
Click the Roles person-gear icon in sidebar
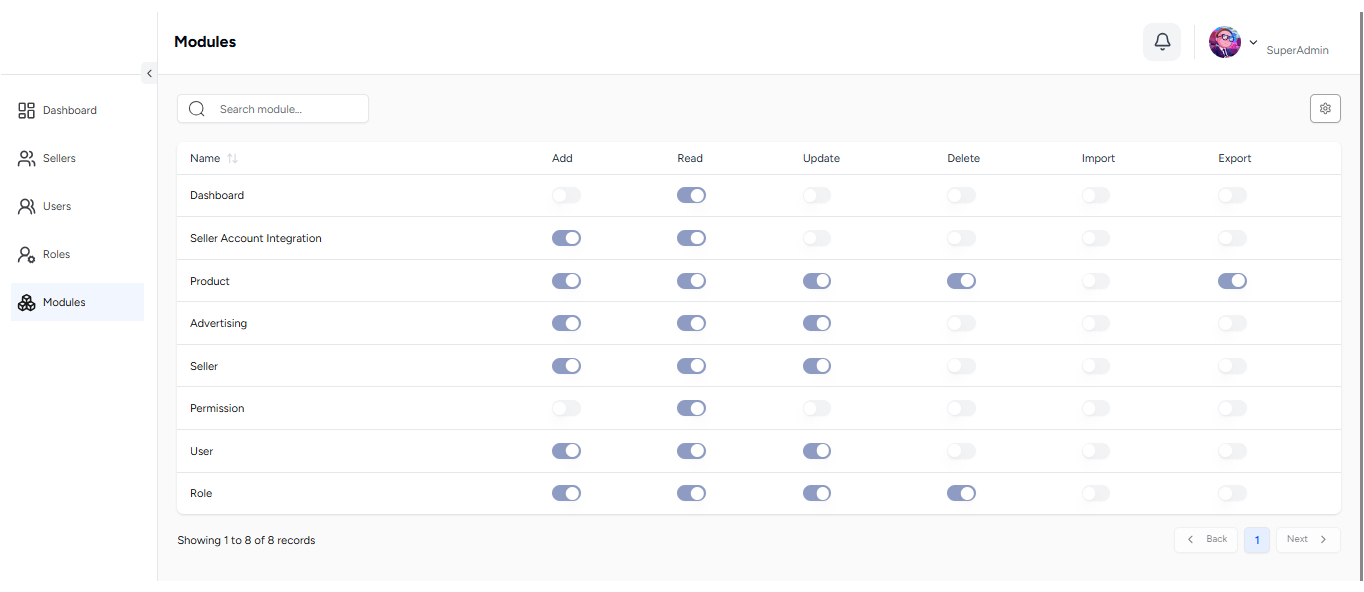click(x=27, y=254)
